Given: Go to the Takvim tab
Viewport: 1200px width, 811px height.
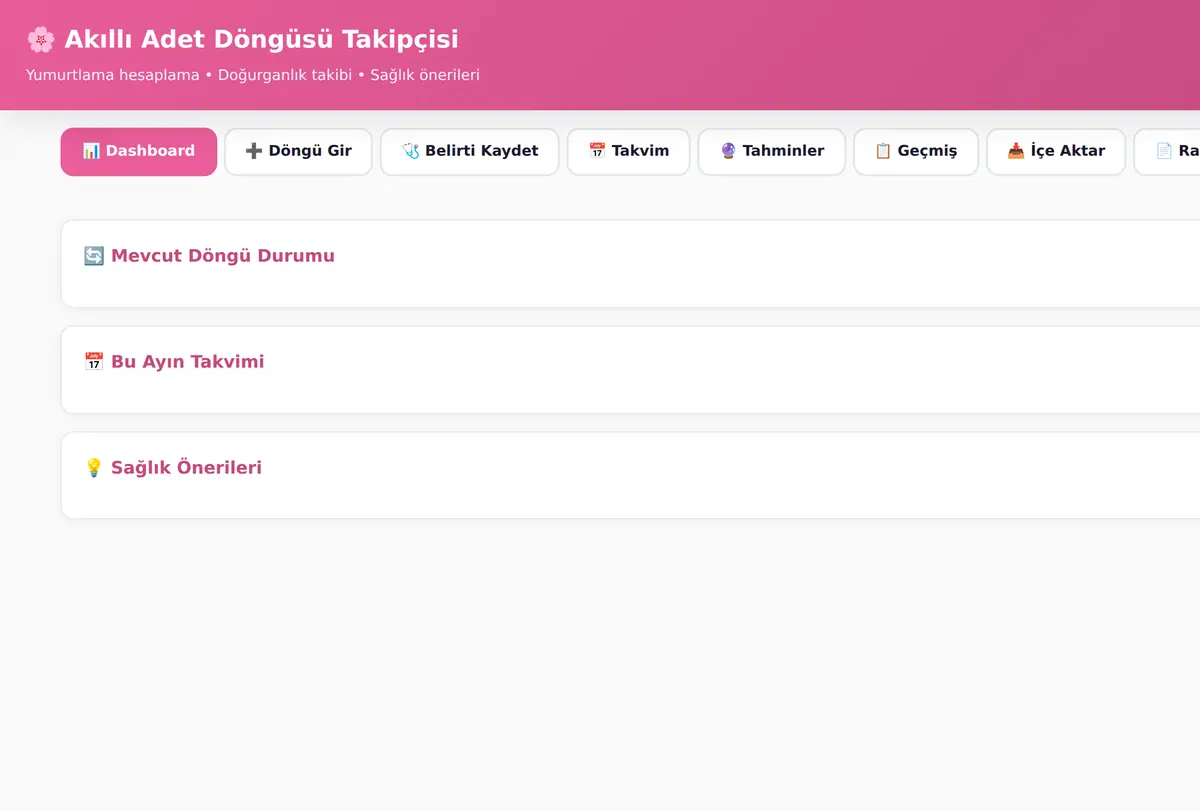Looking at the screenshot, I should click(x=629, y=152).
